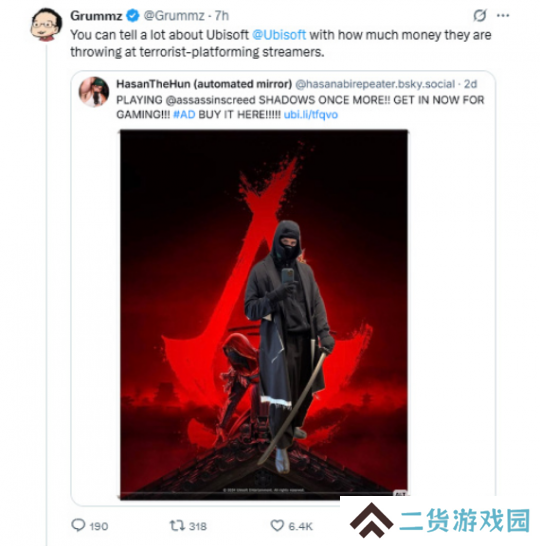This screenshot has height=546, width=540.
Task: Open the Assassin's Creed Shadows image
Action: (264, 315)
